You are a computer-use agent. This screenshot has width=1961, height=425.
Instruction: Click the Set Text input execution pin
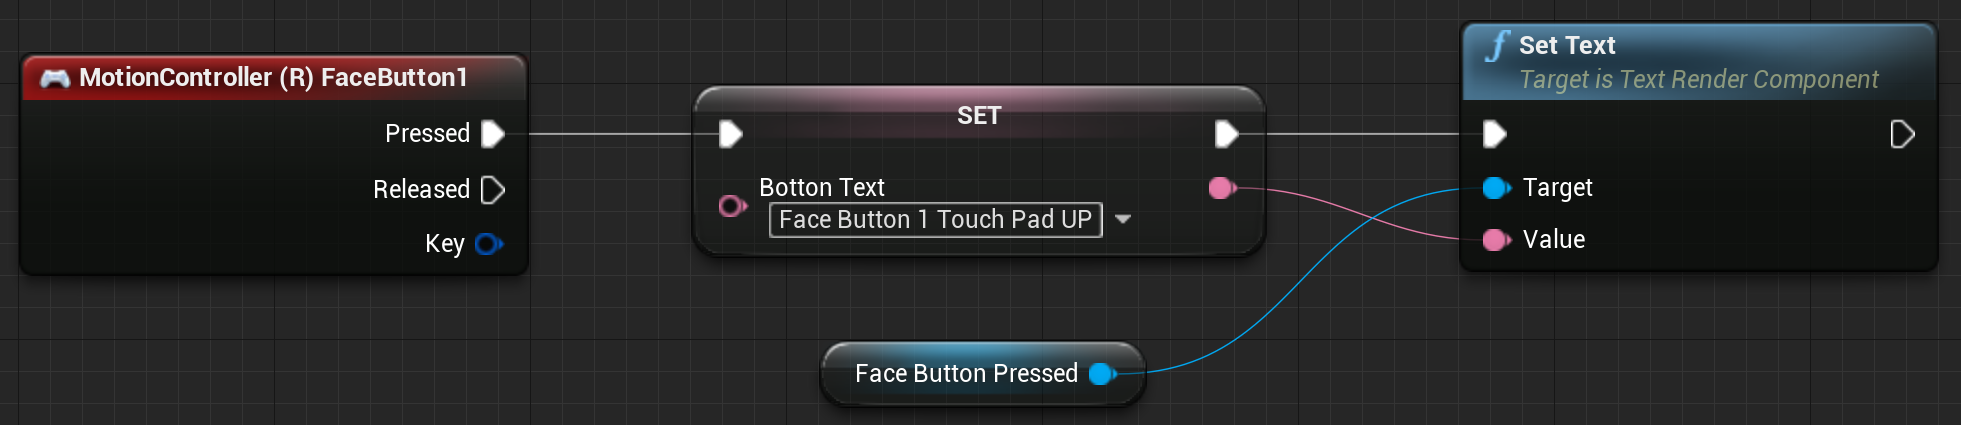1495,134
